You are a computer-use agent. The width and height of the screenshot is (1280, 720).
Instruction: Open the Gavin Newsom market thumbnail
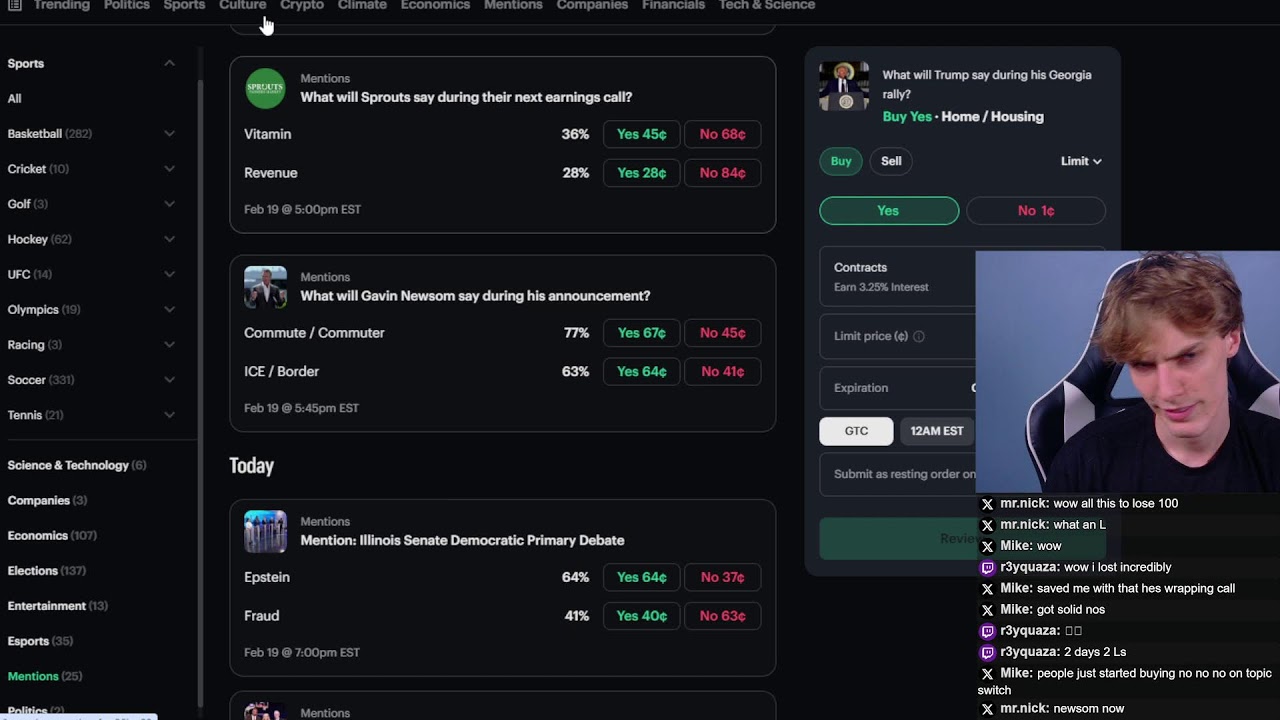click(265, 287)
